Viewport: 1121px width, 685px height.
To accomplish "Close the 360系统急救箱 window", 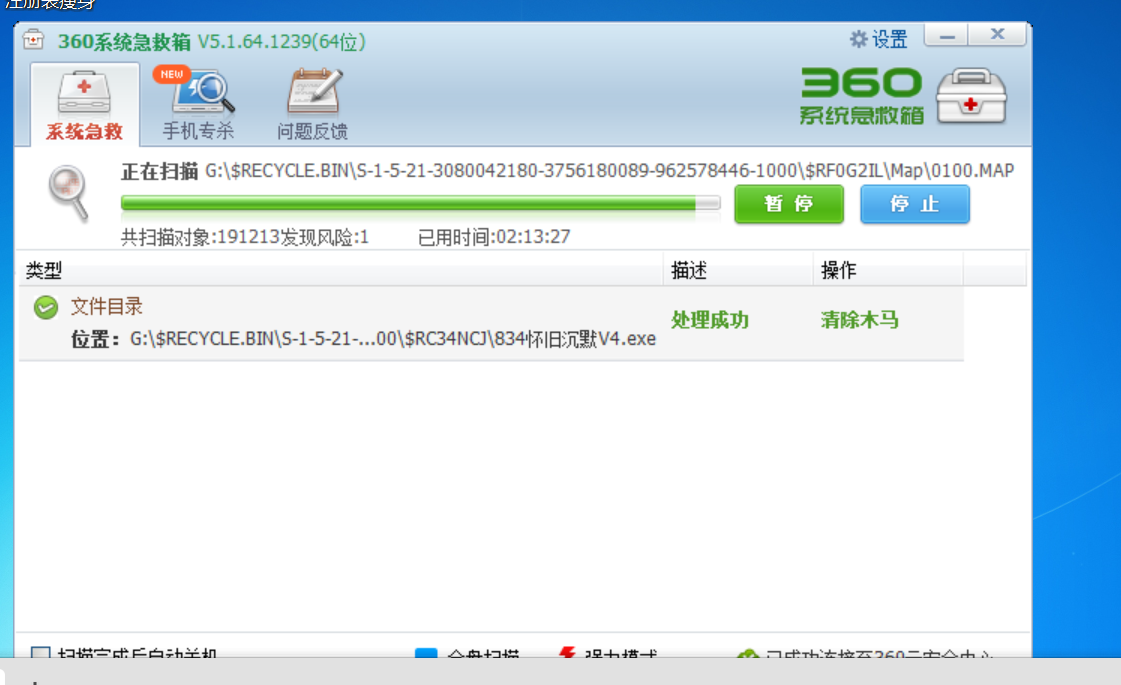I will coord(998,35).
